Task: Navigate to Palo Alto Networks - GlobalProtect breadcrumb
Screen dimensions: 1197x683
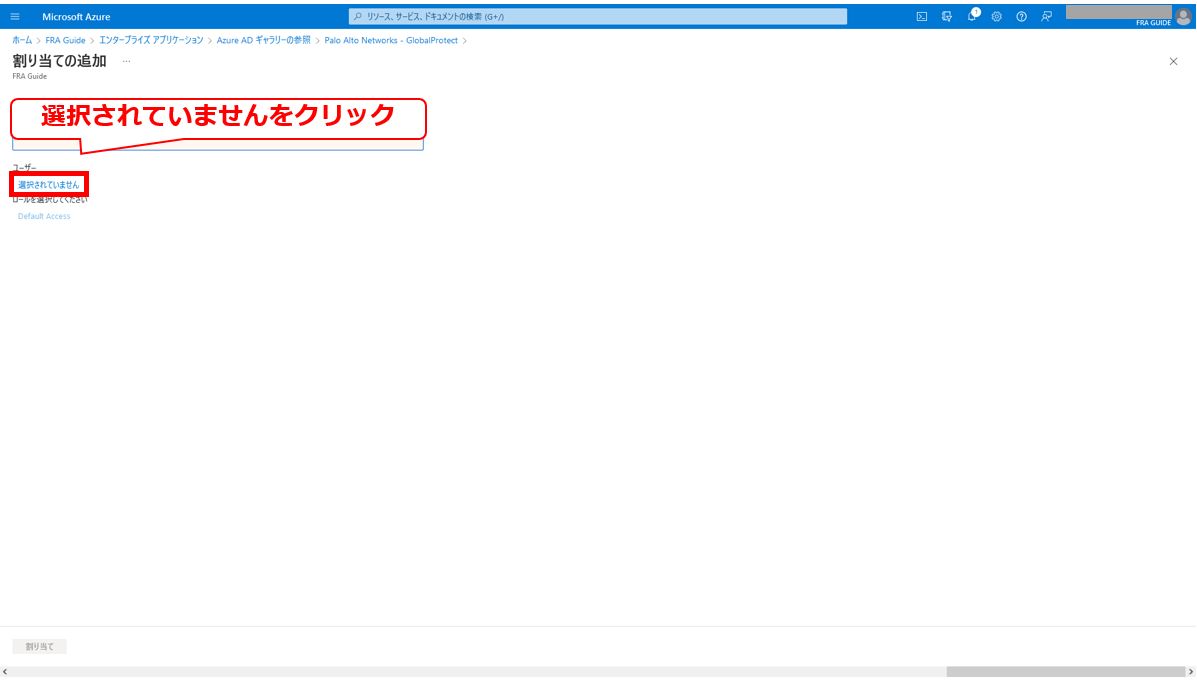Action: coord(391,40)
